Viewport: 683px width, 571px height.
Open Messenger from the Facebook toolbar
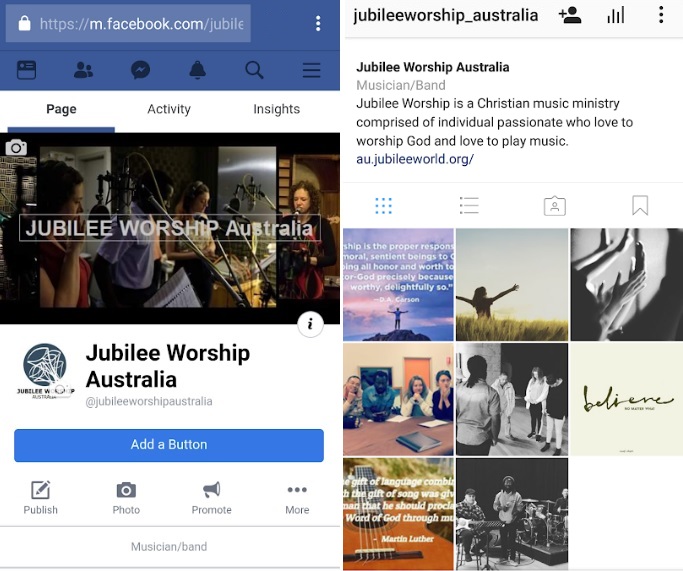click(141, 70)
